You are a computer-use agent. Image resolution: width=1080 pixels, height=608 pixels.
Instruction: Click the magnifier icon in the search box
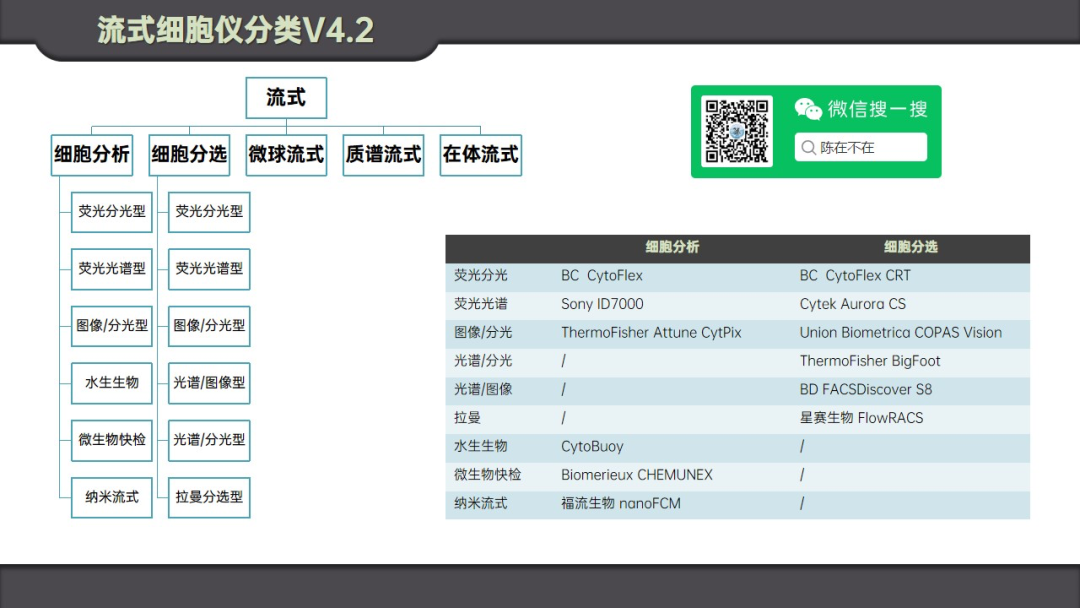tap(808, 147)
